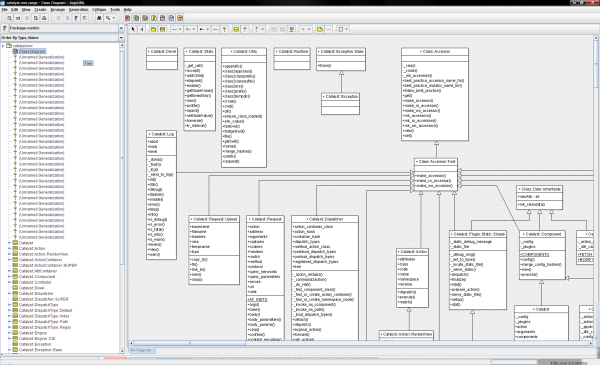This screenshot has height=365, width=600.
Task: Pick the Comment link line tool
Action: pyautogui.click(x=329, y=29)
